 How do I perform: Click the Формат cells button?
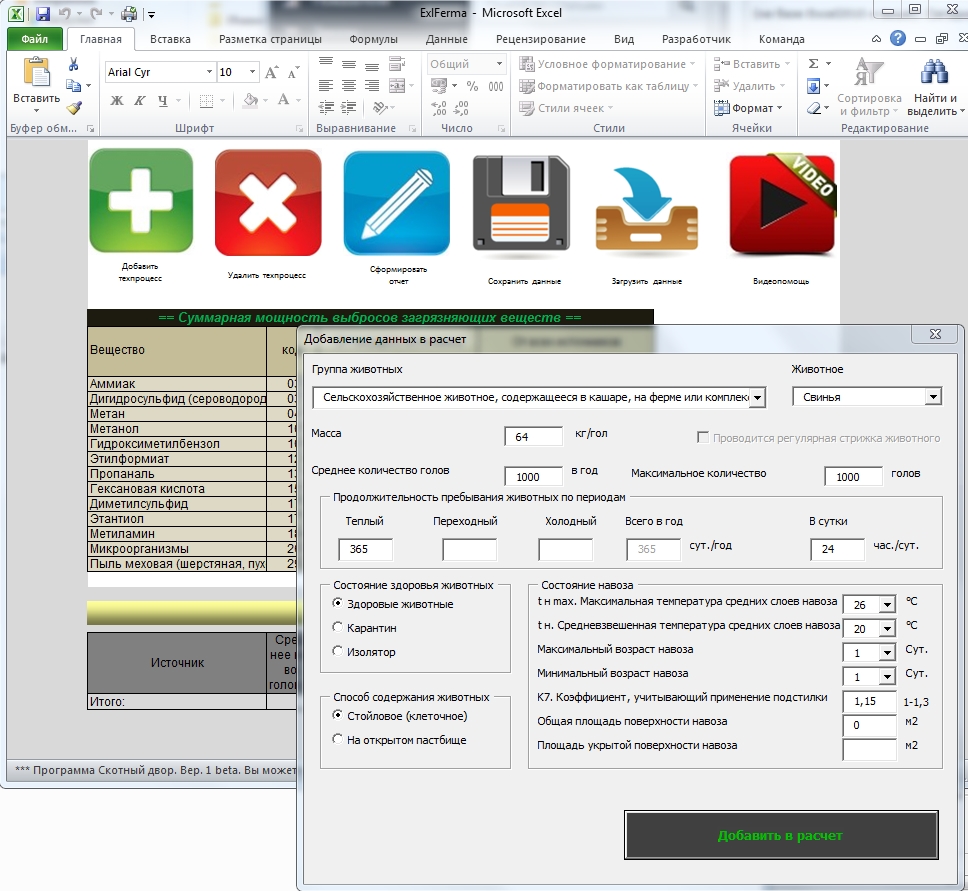tap(748, 108)
